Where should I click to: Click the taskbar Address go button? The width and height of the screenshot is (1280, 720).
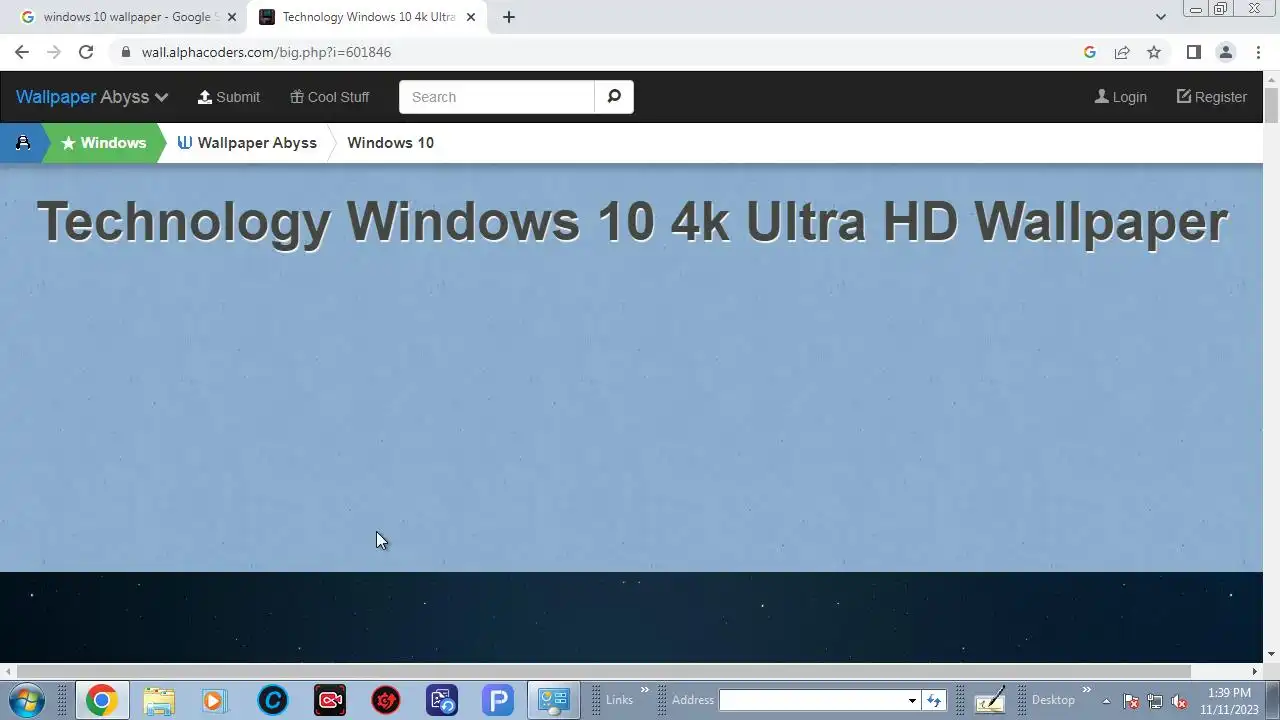(x=934, y=700)
